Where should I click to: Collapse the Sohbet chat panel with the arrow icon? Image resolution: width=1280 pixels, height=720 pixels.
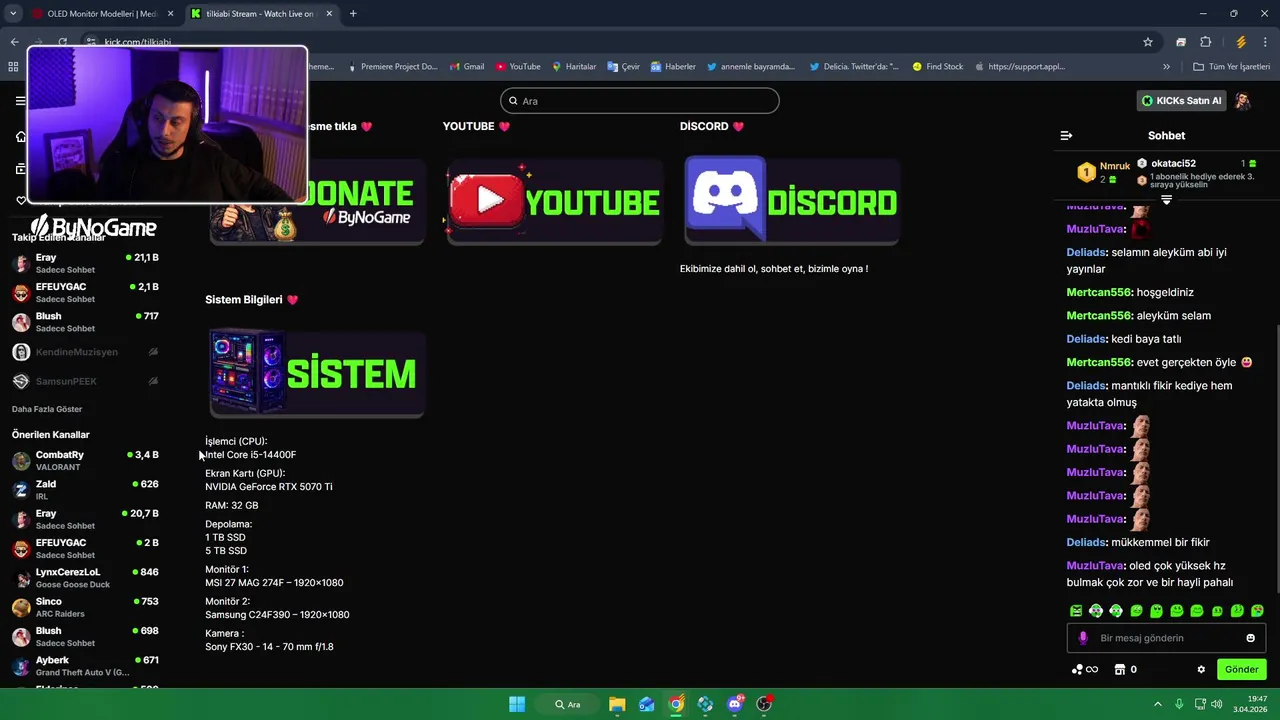pos(1066,135)
